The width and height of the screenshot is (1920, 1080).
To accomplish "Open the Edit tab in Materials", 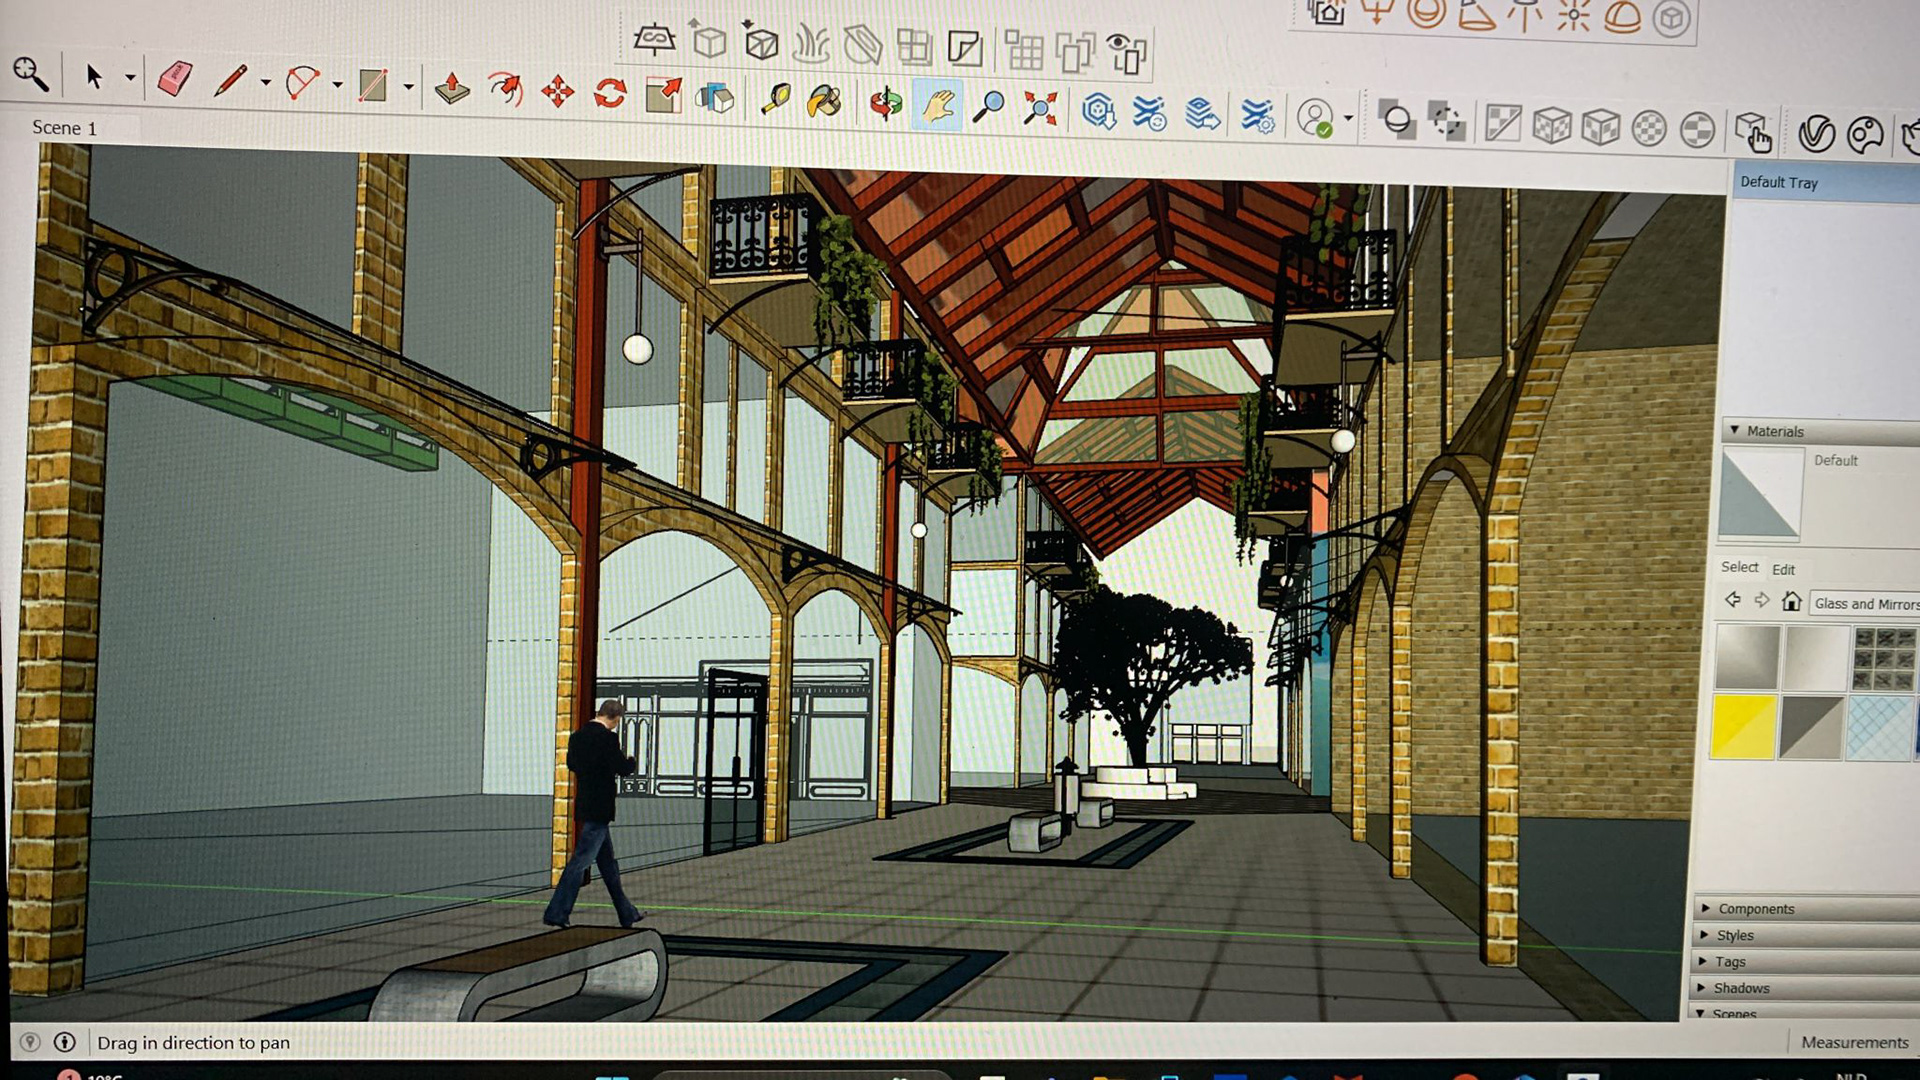I will 1783,569.
